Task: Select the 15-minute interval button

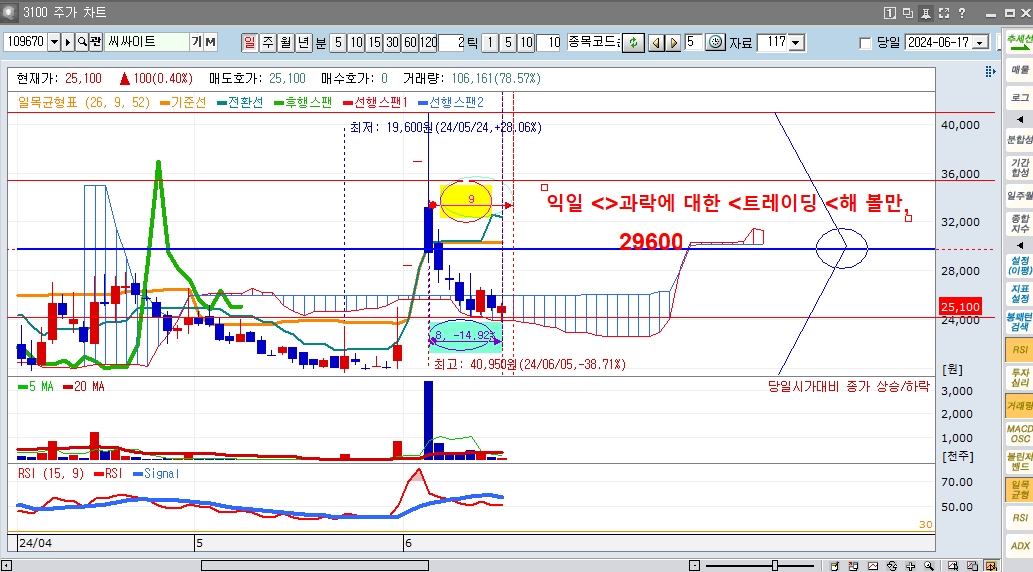Action: (x=374, y=43)
